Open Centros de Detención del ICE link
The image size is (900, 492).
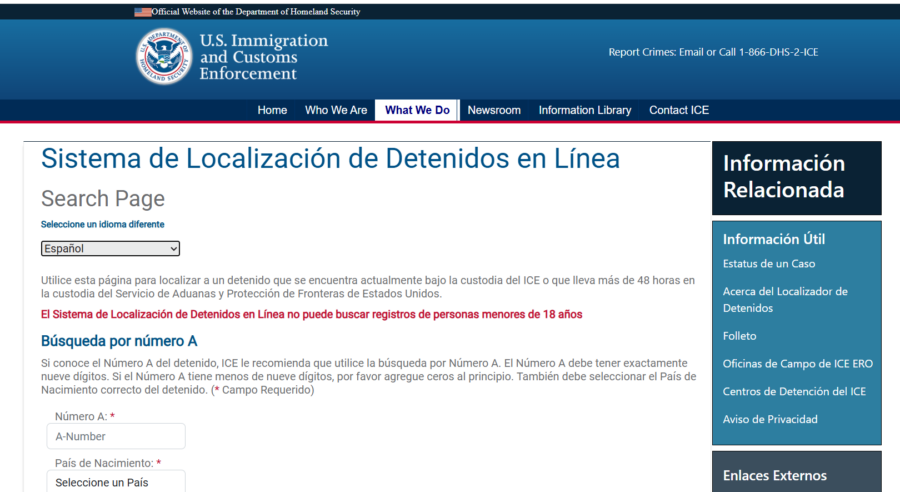pos(794,391)
